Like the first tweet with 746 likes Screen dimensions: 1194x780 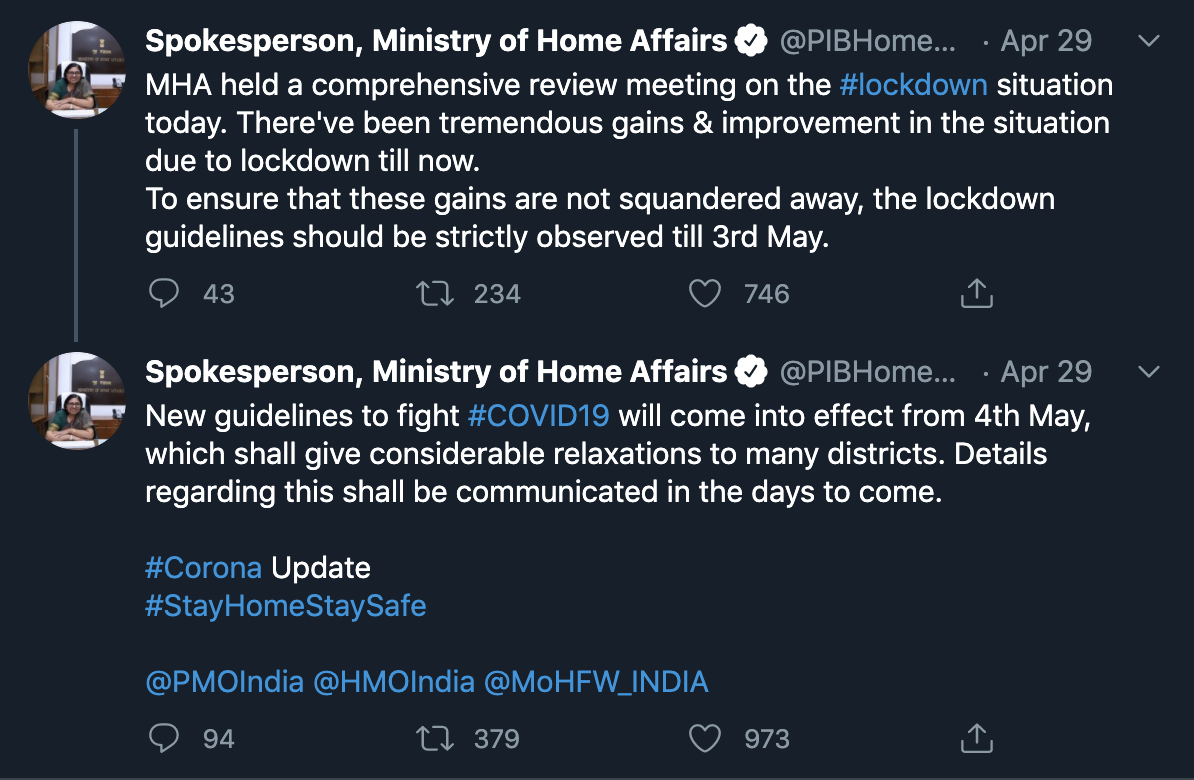coord(704,293)
